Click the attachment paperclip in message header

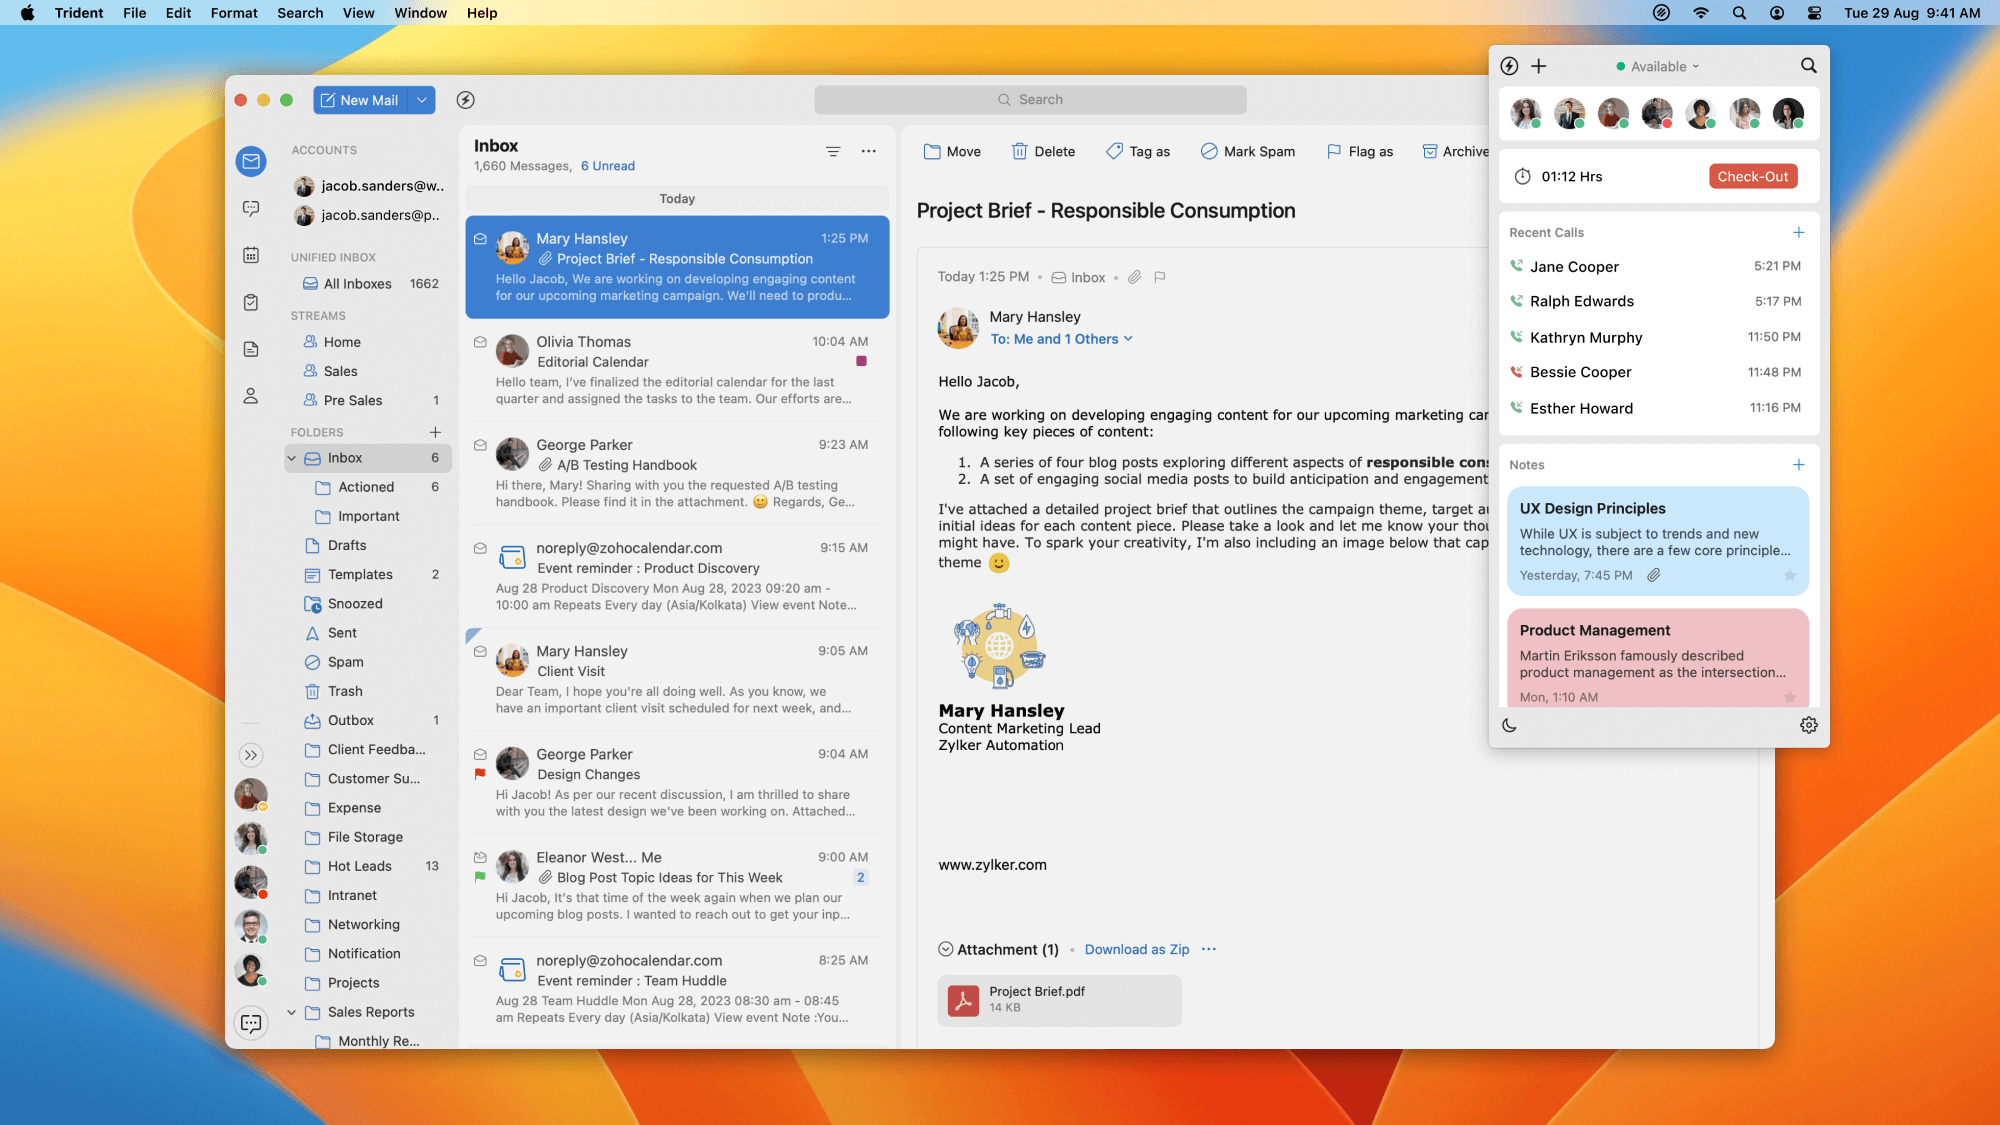(1134, 277)
